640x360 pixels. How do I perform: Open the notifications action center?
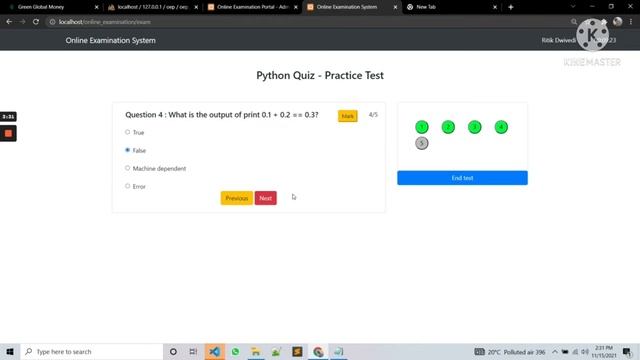click(627, 351)
